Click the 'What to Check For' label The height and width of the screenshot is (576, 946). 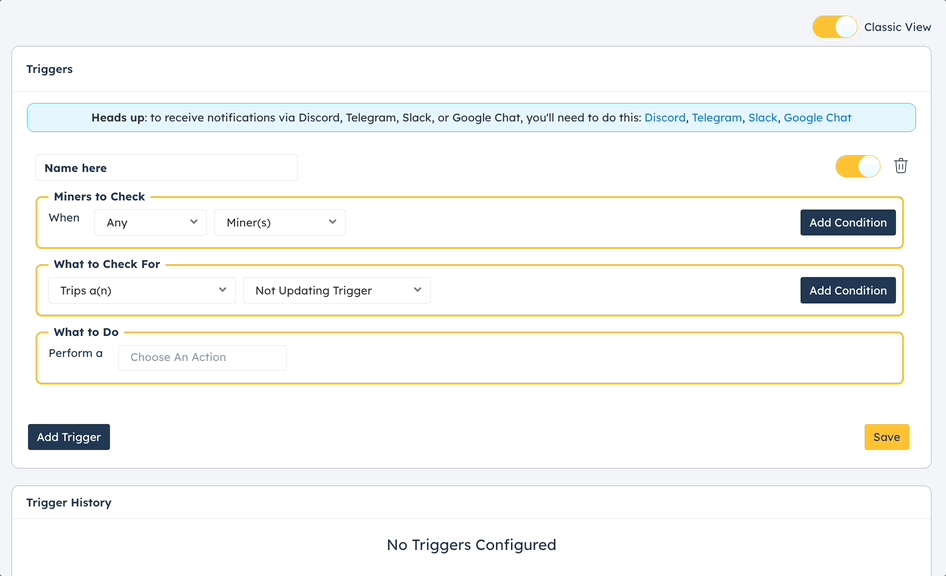tap(107, 264)
